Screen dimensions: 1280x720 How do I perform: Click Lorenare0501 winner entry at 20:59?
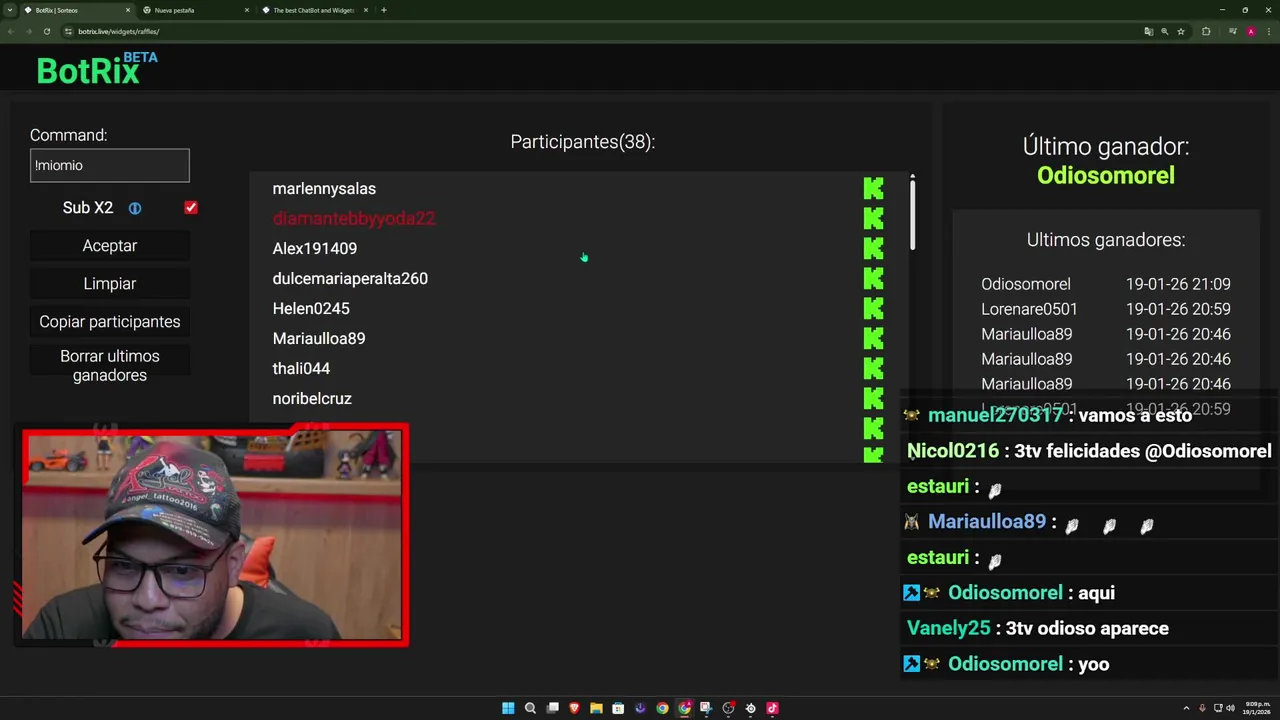(1106, 309)
